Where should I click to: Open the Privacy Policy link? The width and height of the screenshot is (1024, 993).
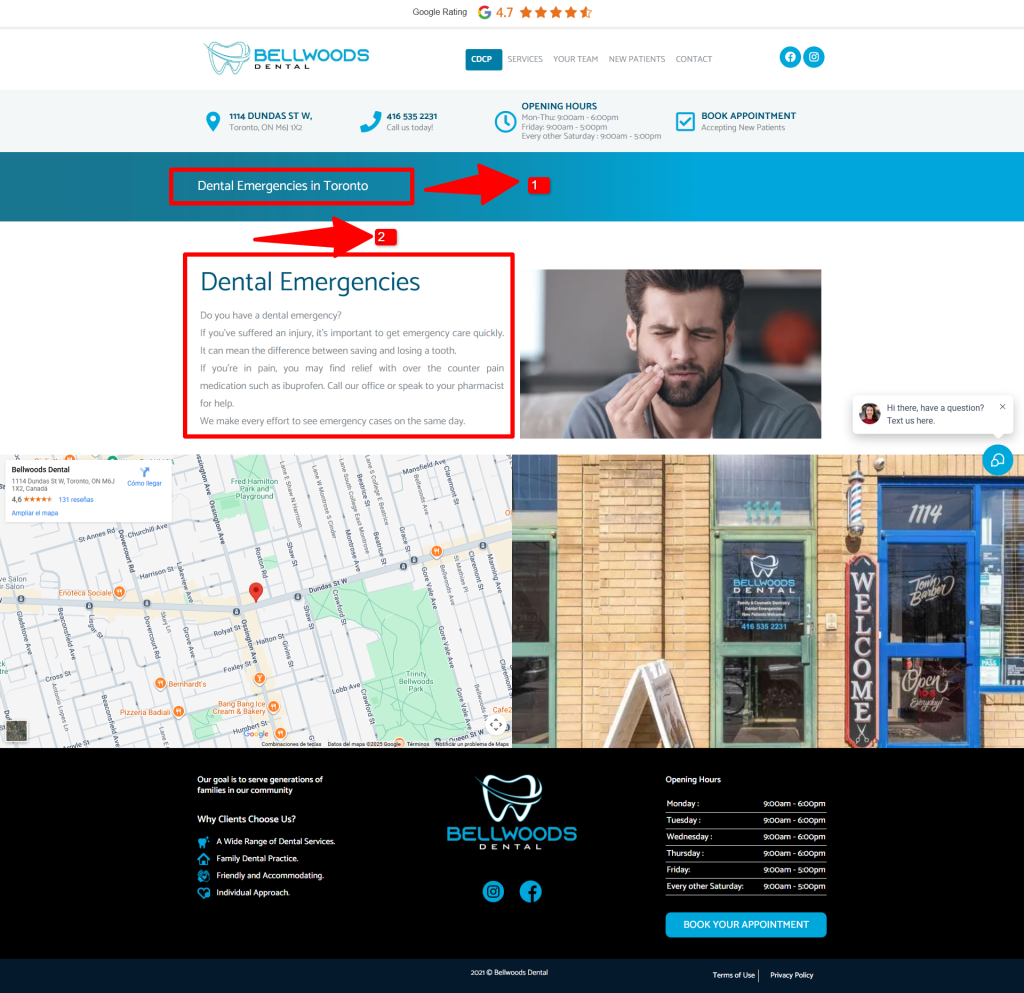[x=791, y=975]
